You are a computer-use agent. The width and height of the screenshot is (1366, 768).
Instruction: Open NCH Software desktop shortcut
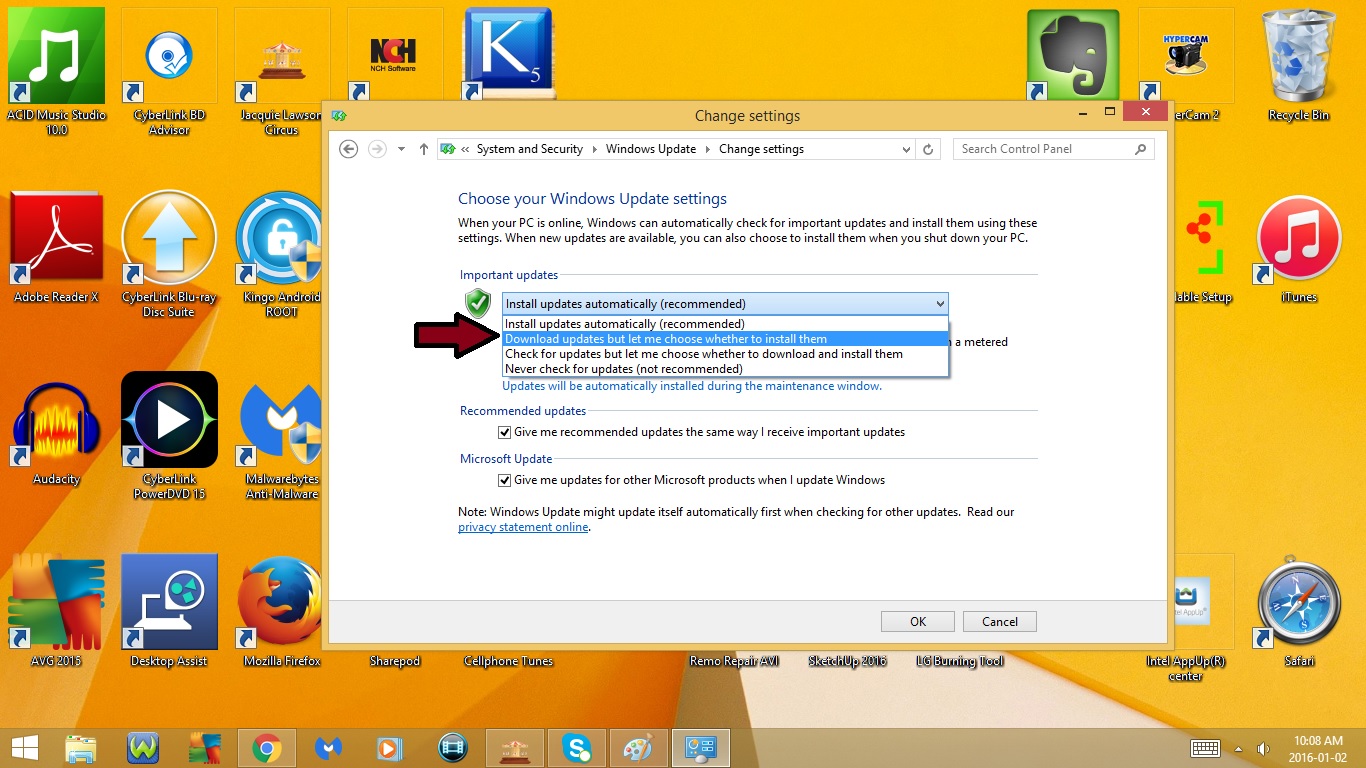tap(395, 53)
